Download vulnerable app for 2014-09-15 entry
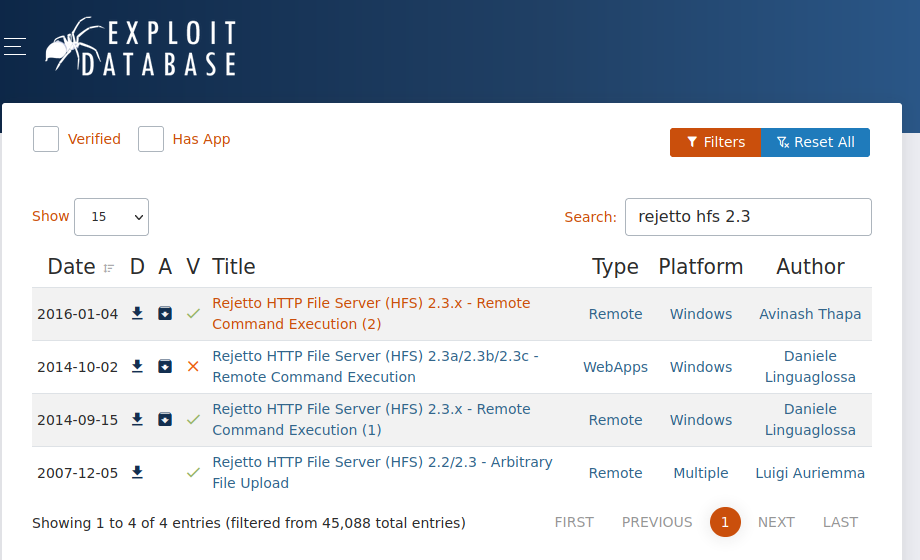This screenshot has width=920, height=560. click(x=165, y=420)
